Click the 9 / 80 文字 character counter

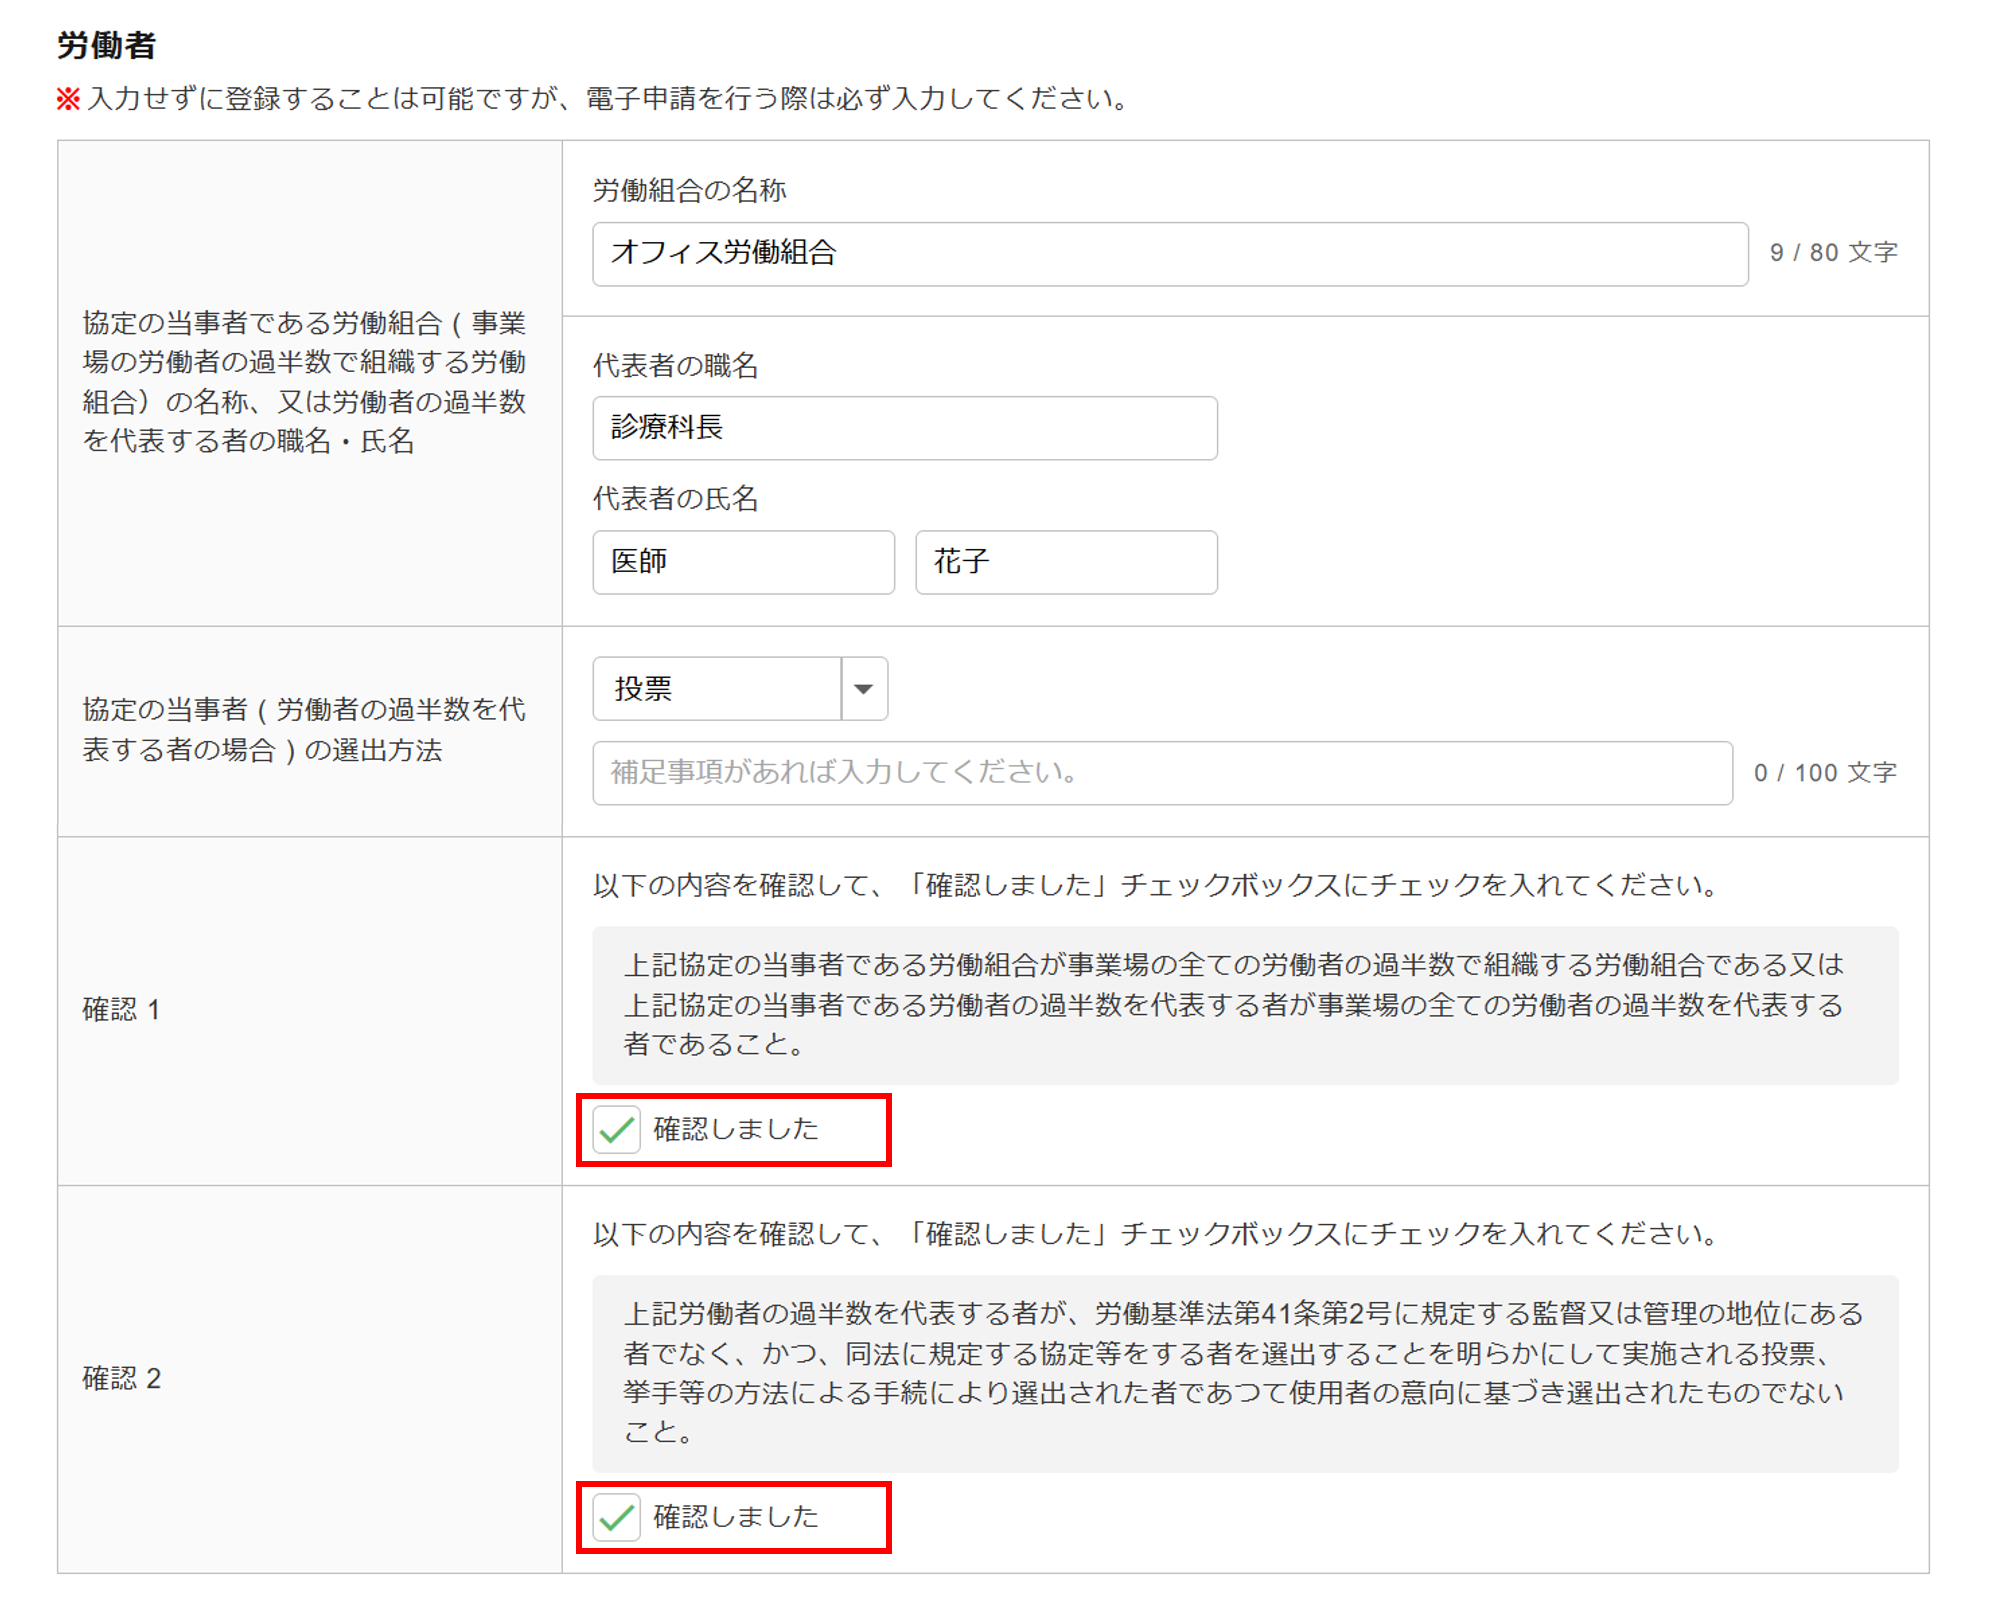(1832, 253)
